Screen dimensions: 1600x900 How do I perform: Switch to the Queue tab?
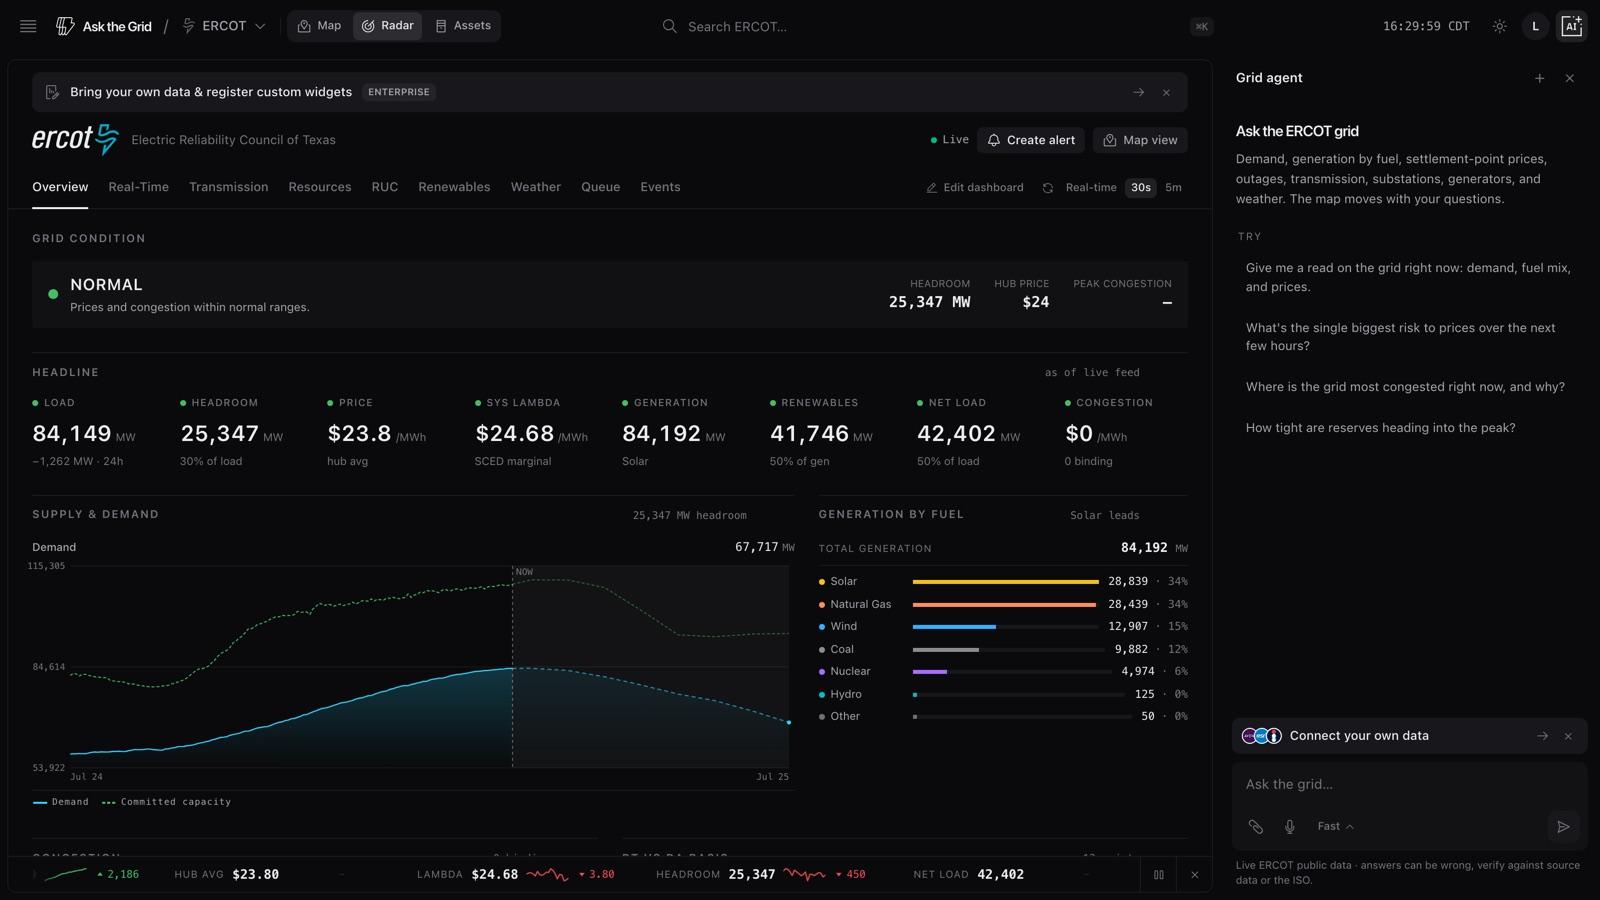pos(600,187)
